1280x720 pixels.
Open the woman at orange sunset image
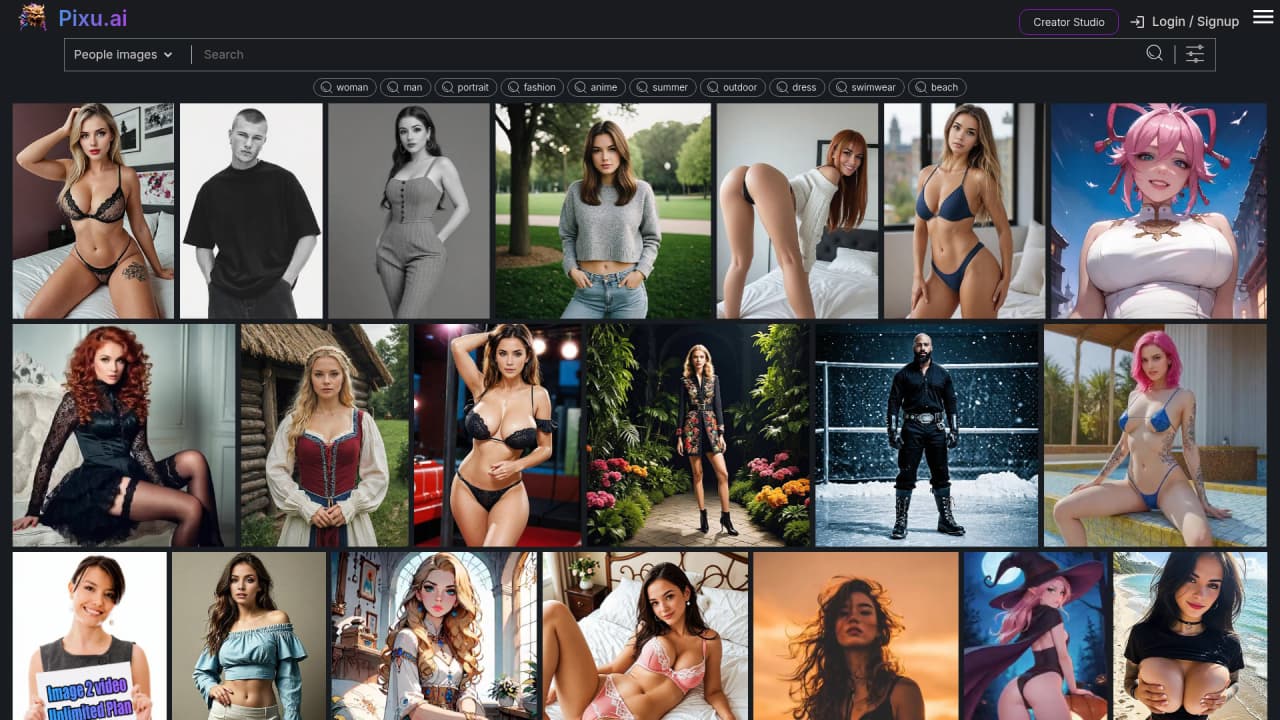click(x=856, y=636)
